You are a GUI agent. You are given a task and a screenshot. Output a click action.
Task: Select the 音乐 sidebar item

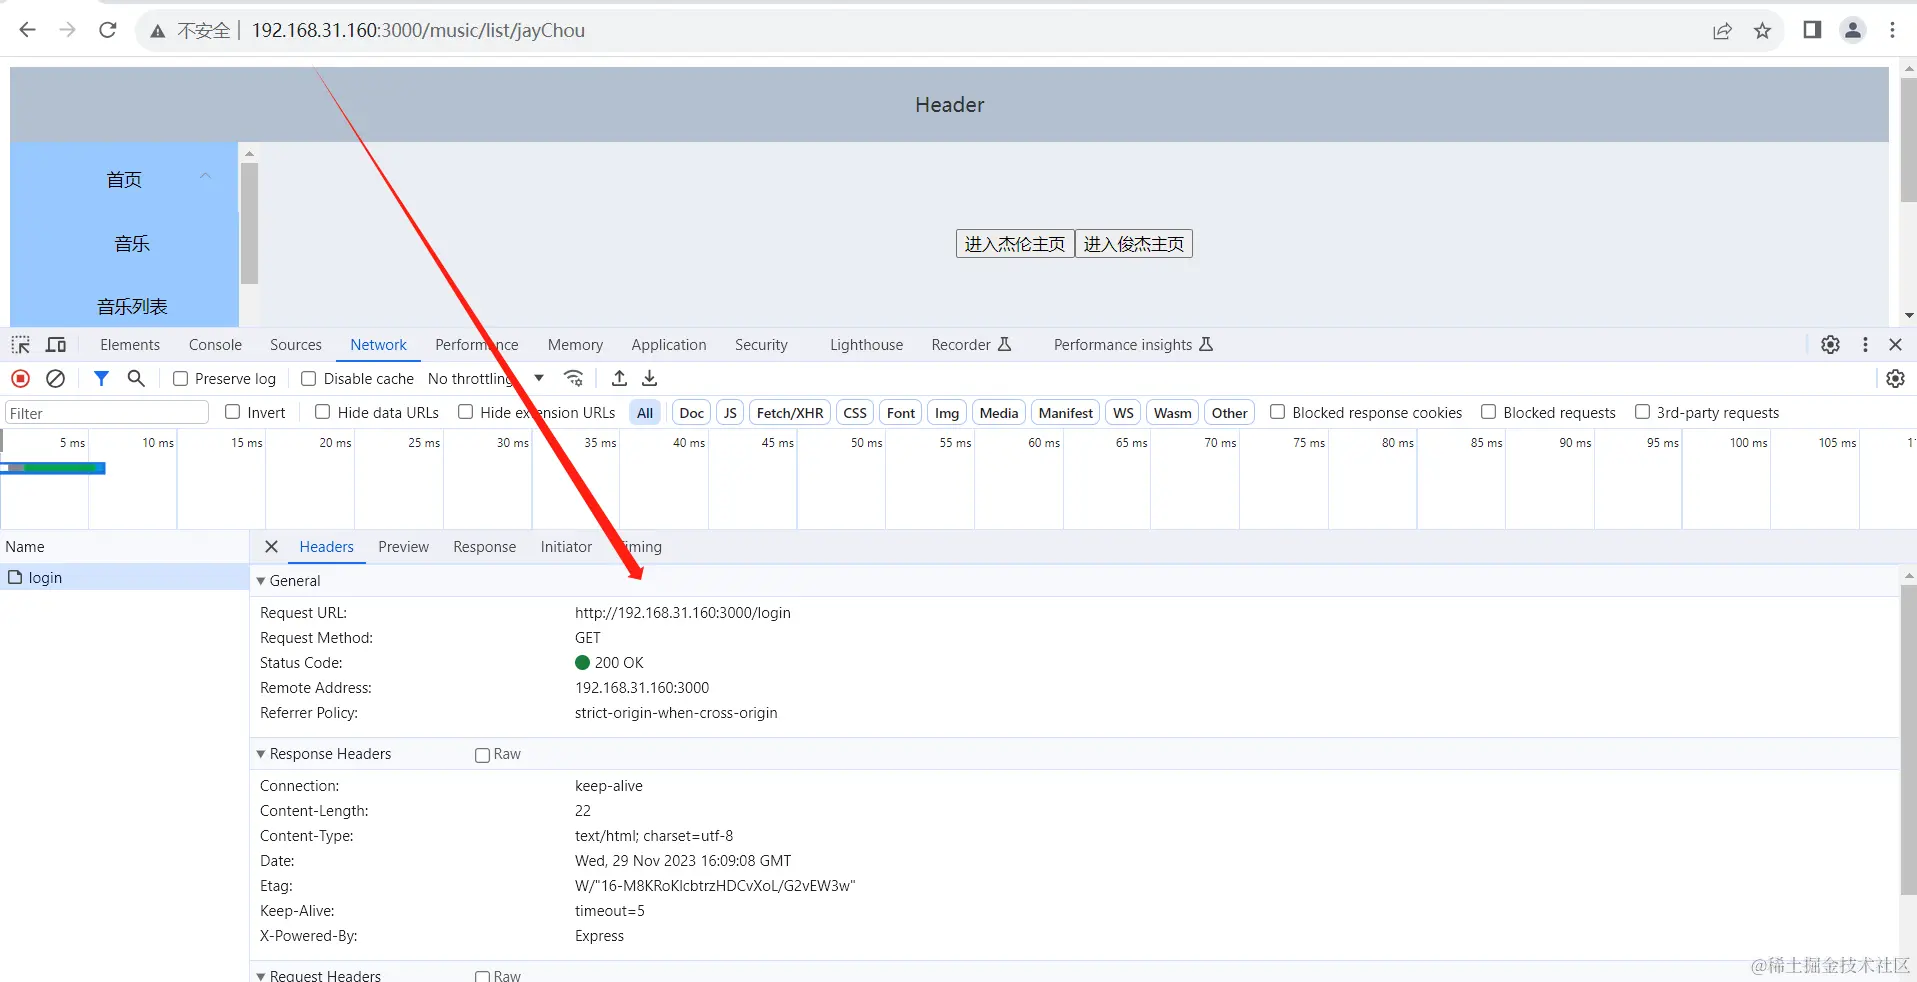[132, 244]
